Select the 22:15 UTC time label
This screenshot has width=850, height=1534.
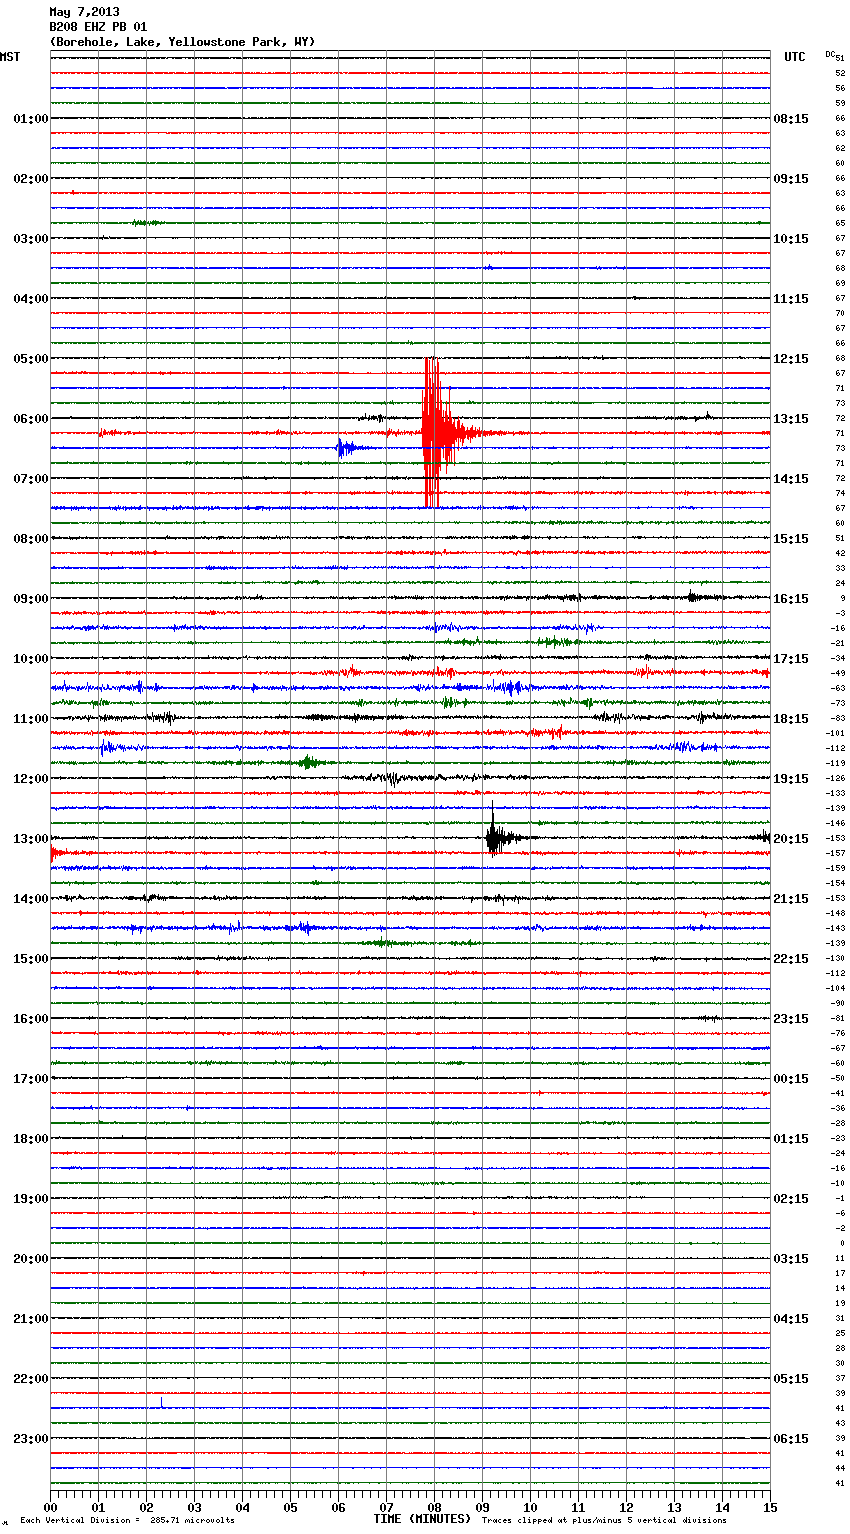point(791,959)
